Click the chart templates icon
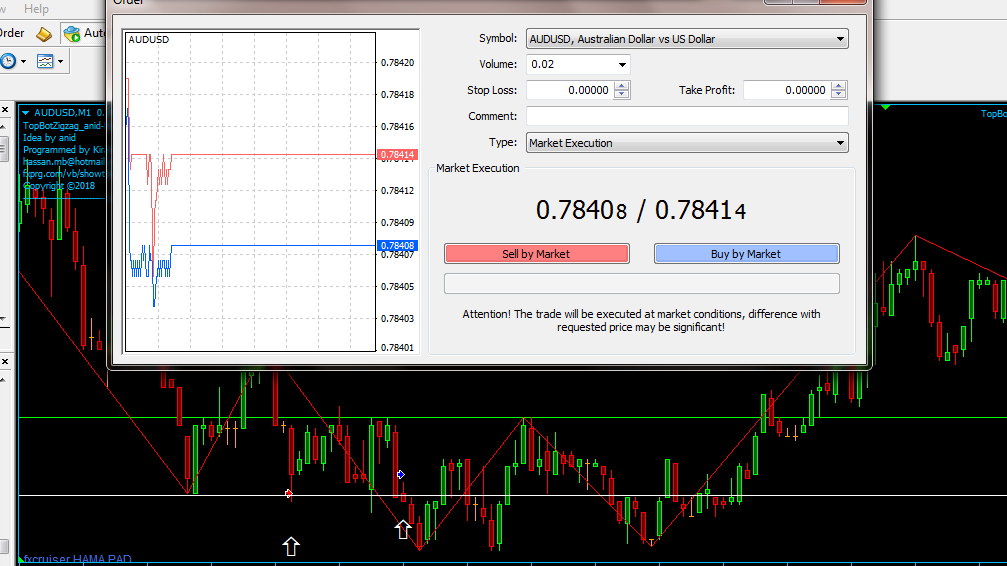 click(x=45, y=61)
